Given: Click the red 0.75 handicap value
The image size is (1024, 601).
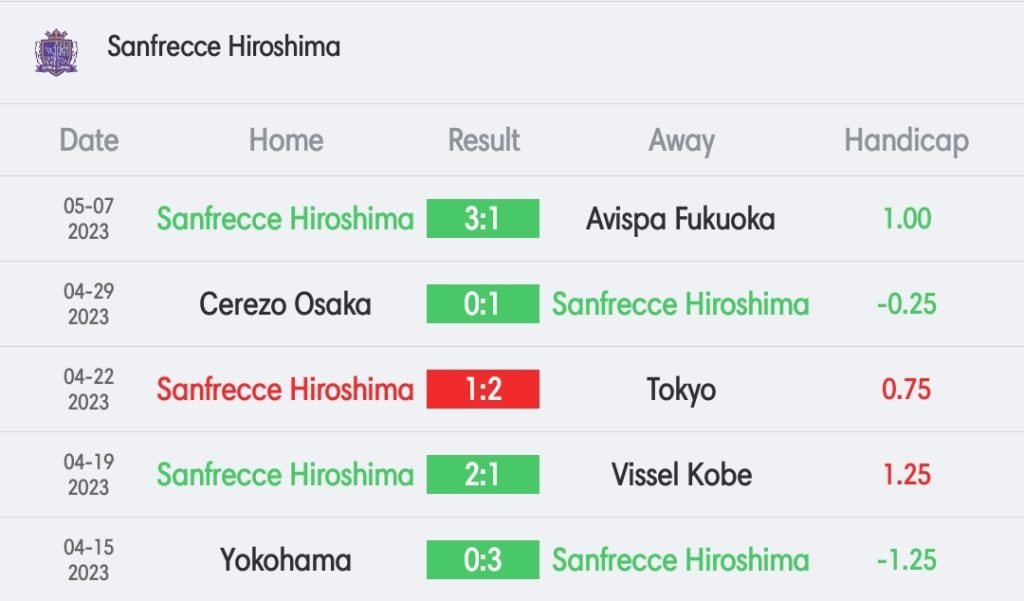Looking at the screenshot, I should tap(906, 389).
